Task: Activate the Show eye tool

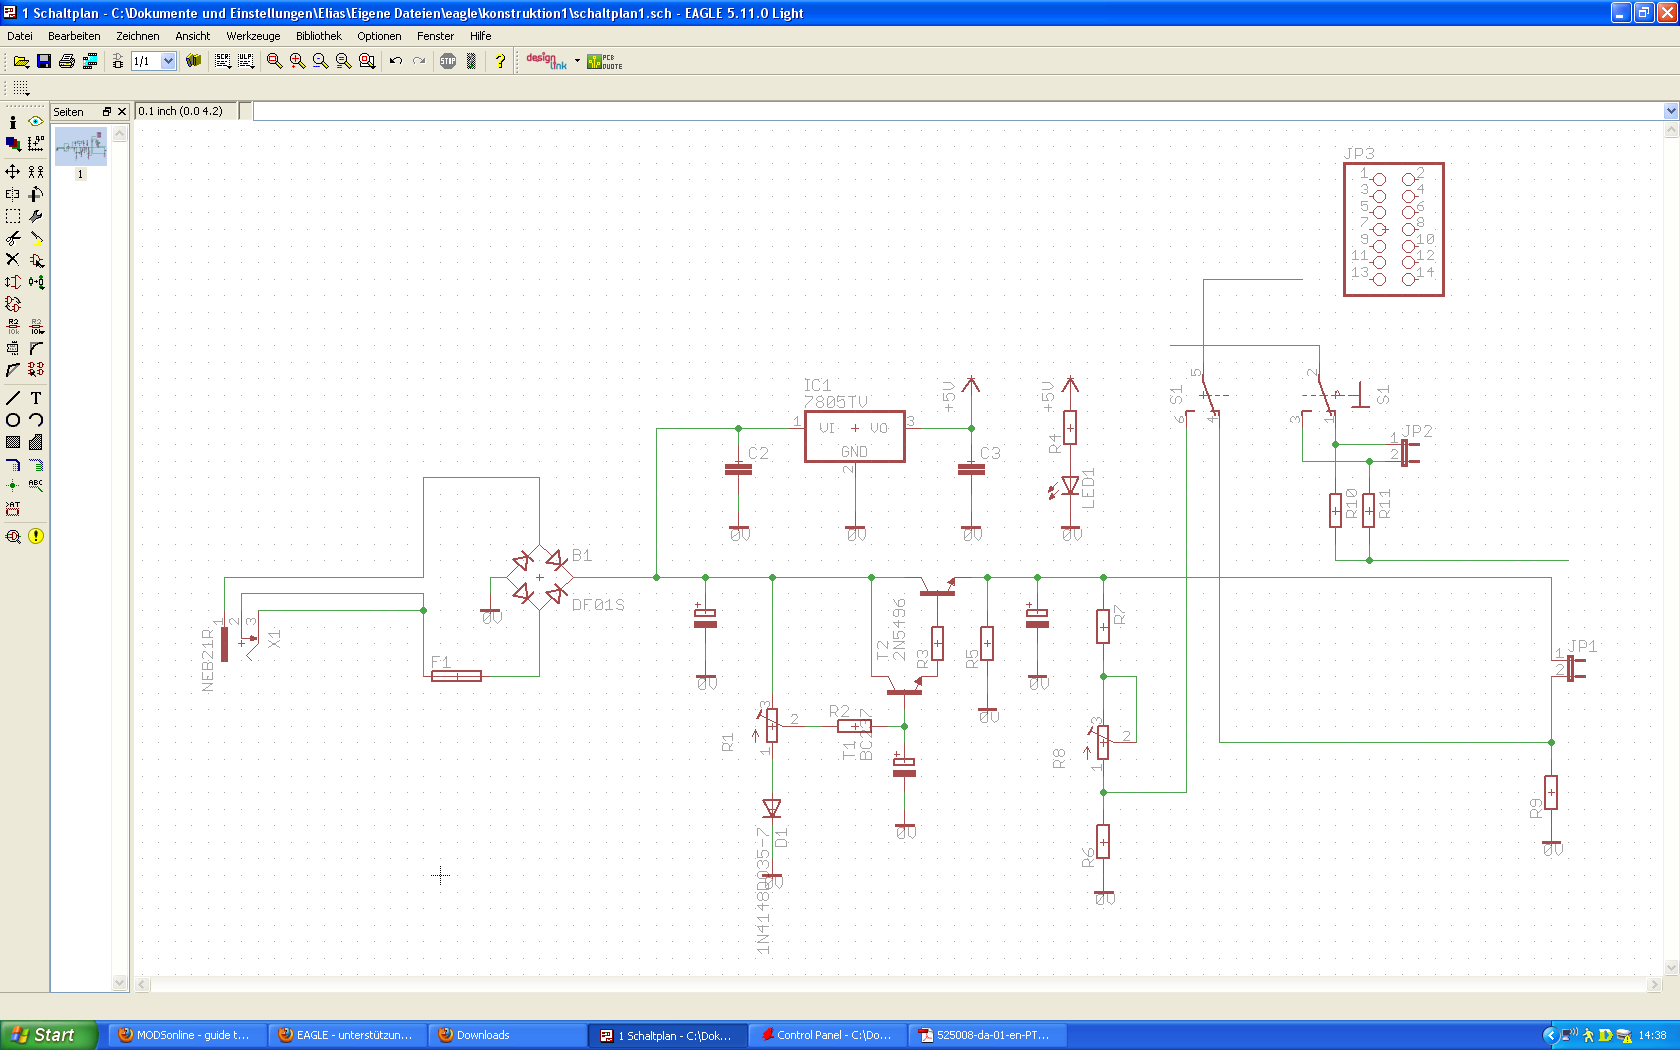Action: pyautogui.click(x=36, y=122)
